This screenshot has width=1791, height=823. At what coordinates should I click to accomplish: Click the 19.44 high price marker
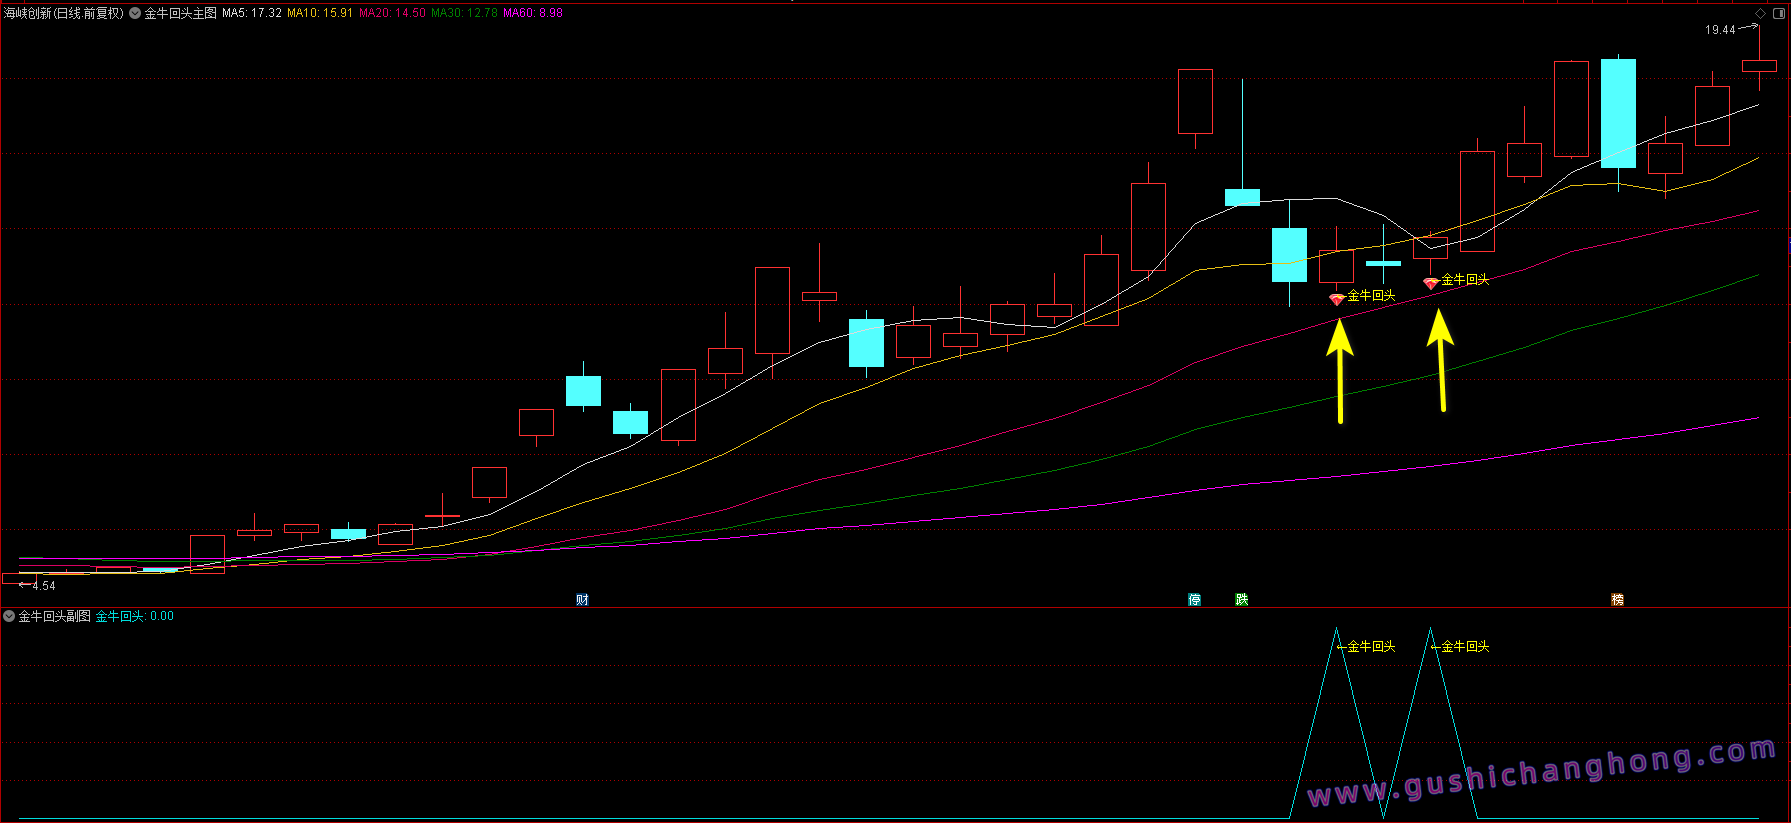click(1720, 30)
